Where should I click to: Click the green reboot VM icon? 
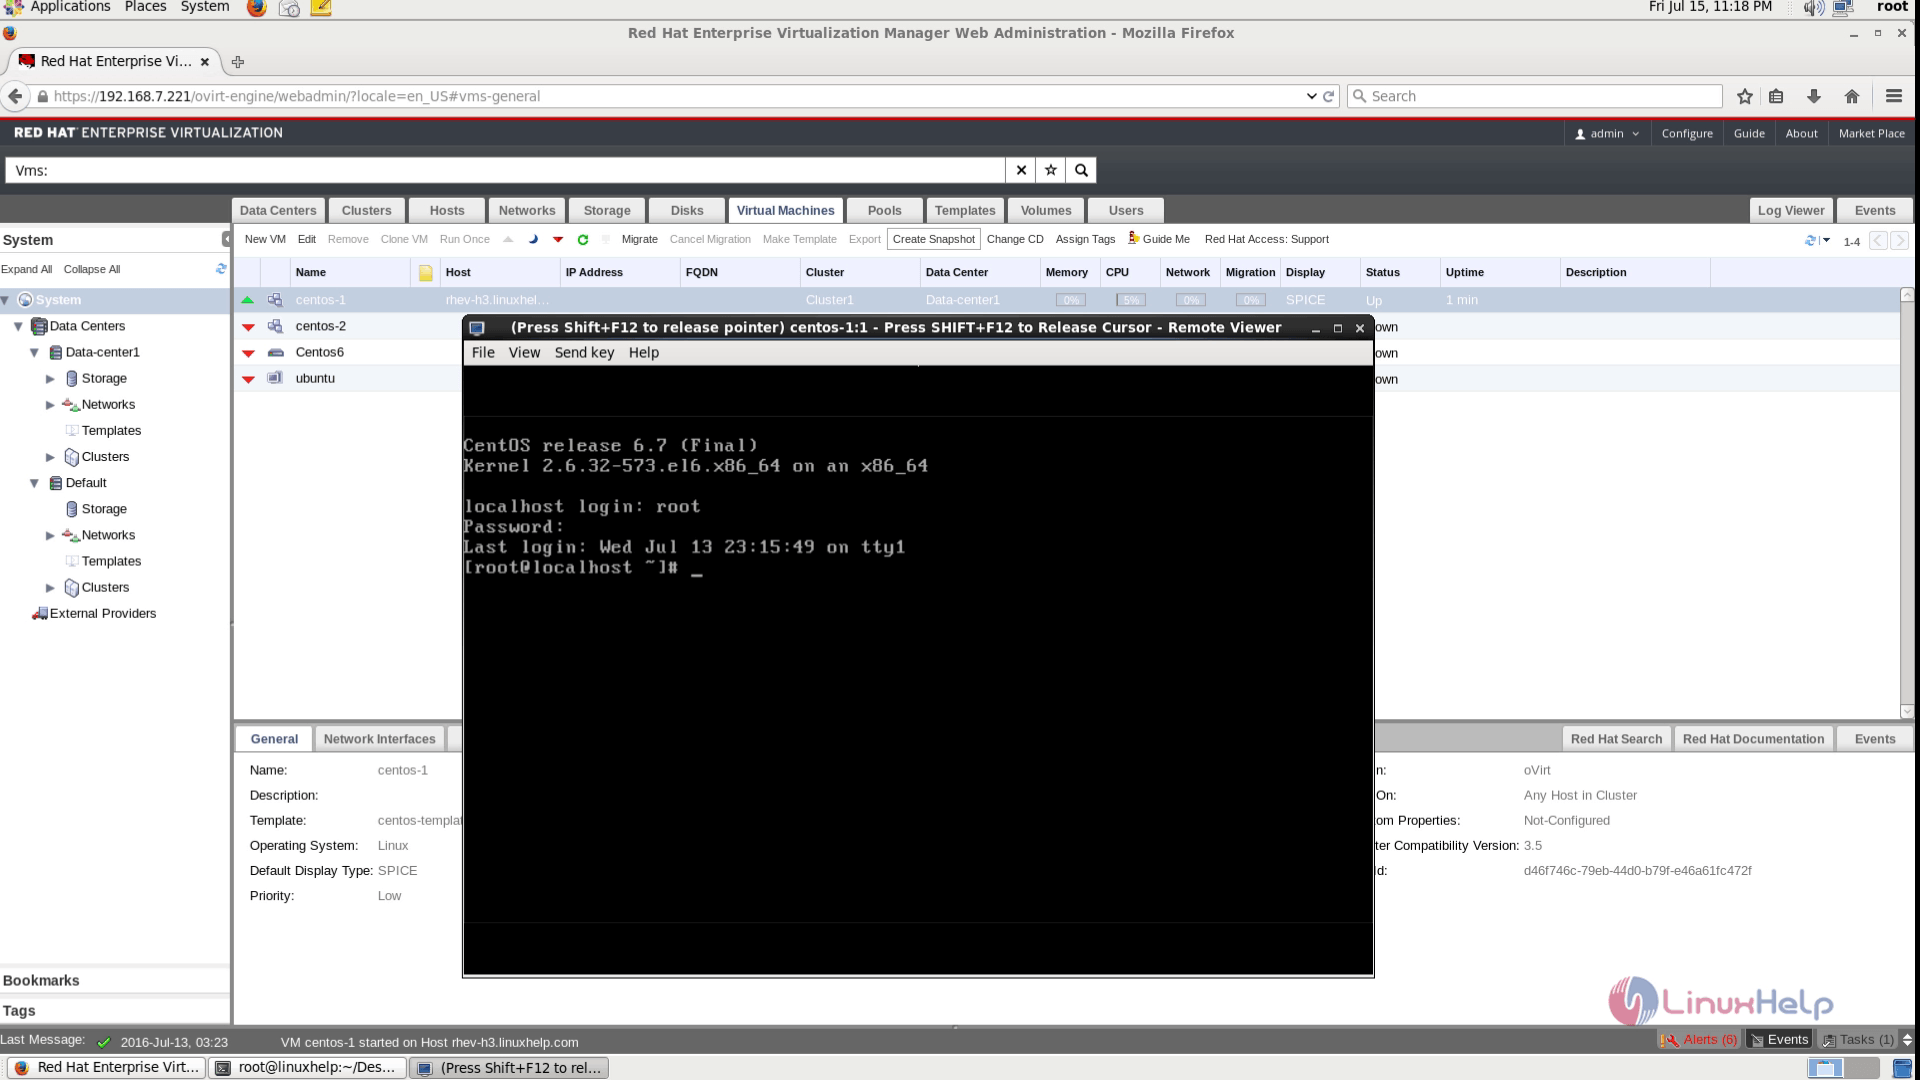(583, 239)
